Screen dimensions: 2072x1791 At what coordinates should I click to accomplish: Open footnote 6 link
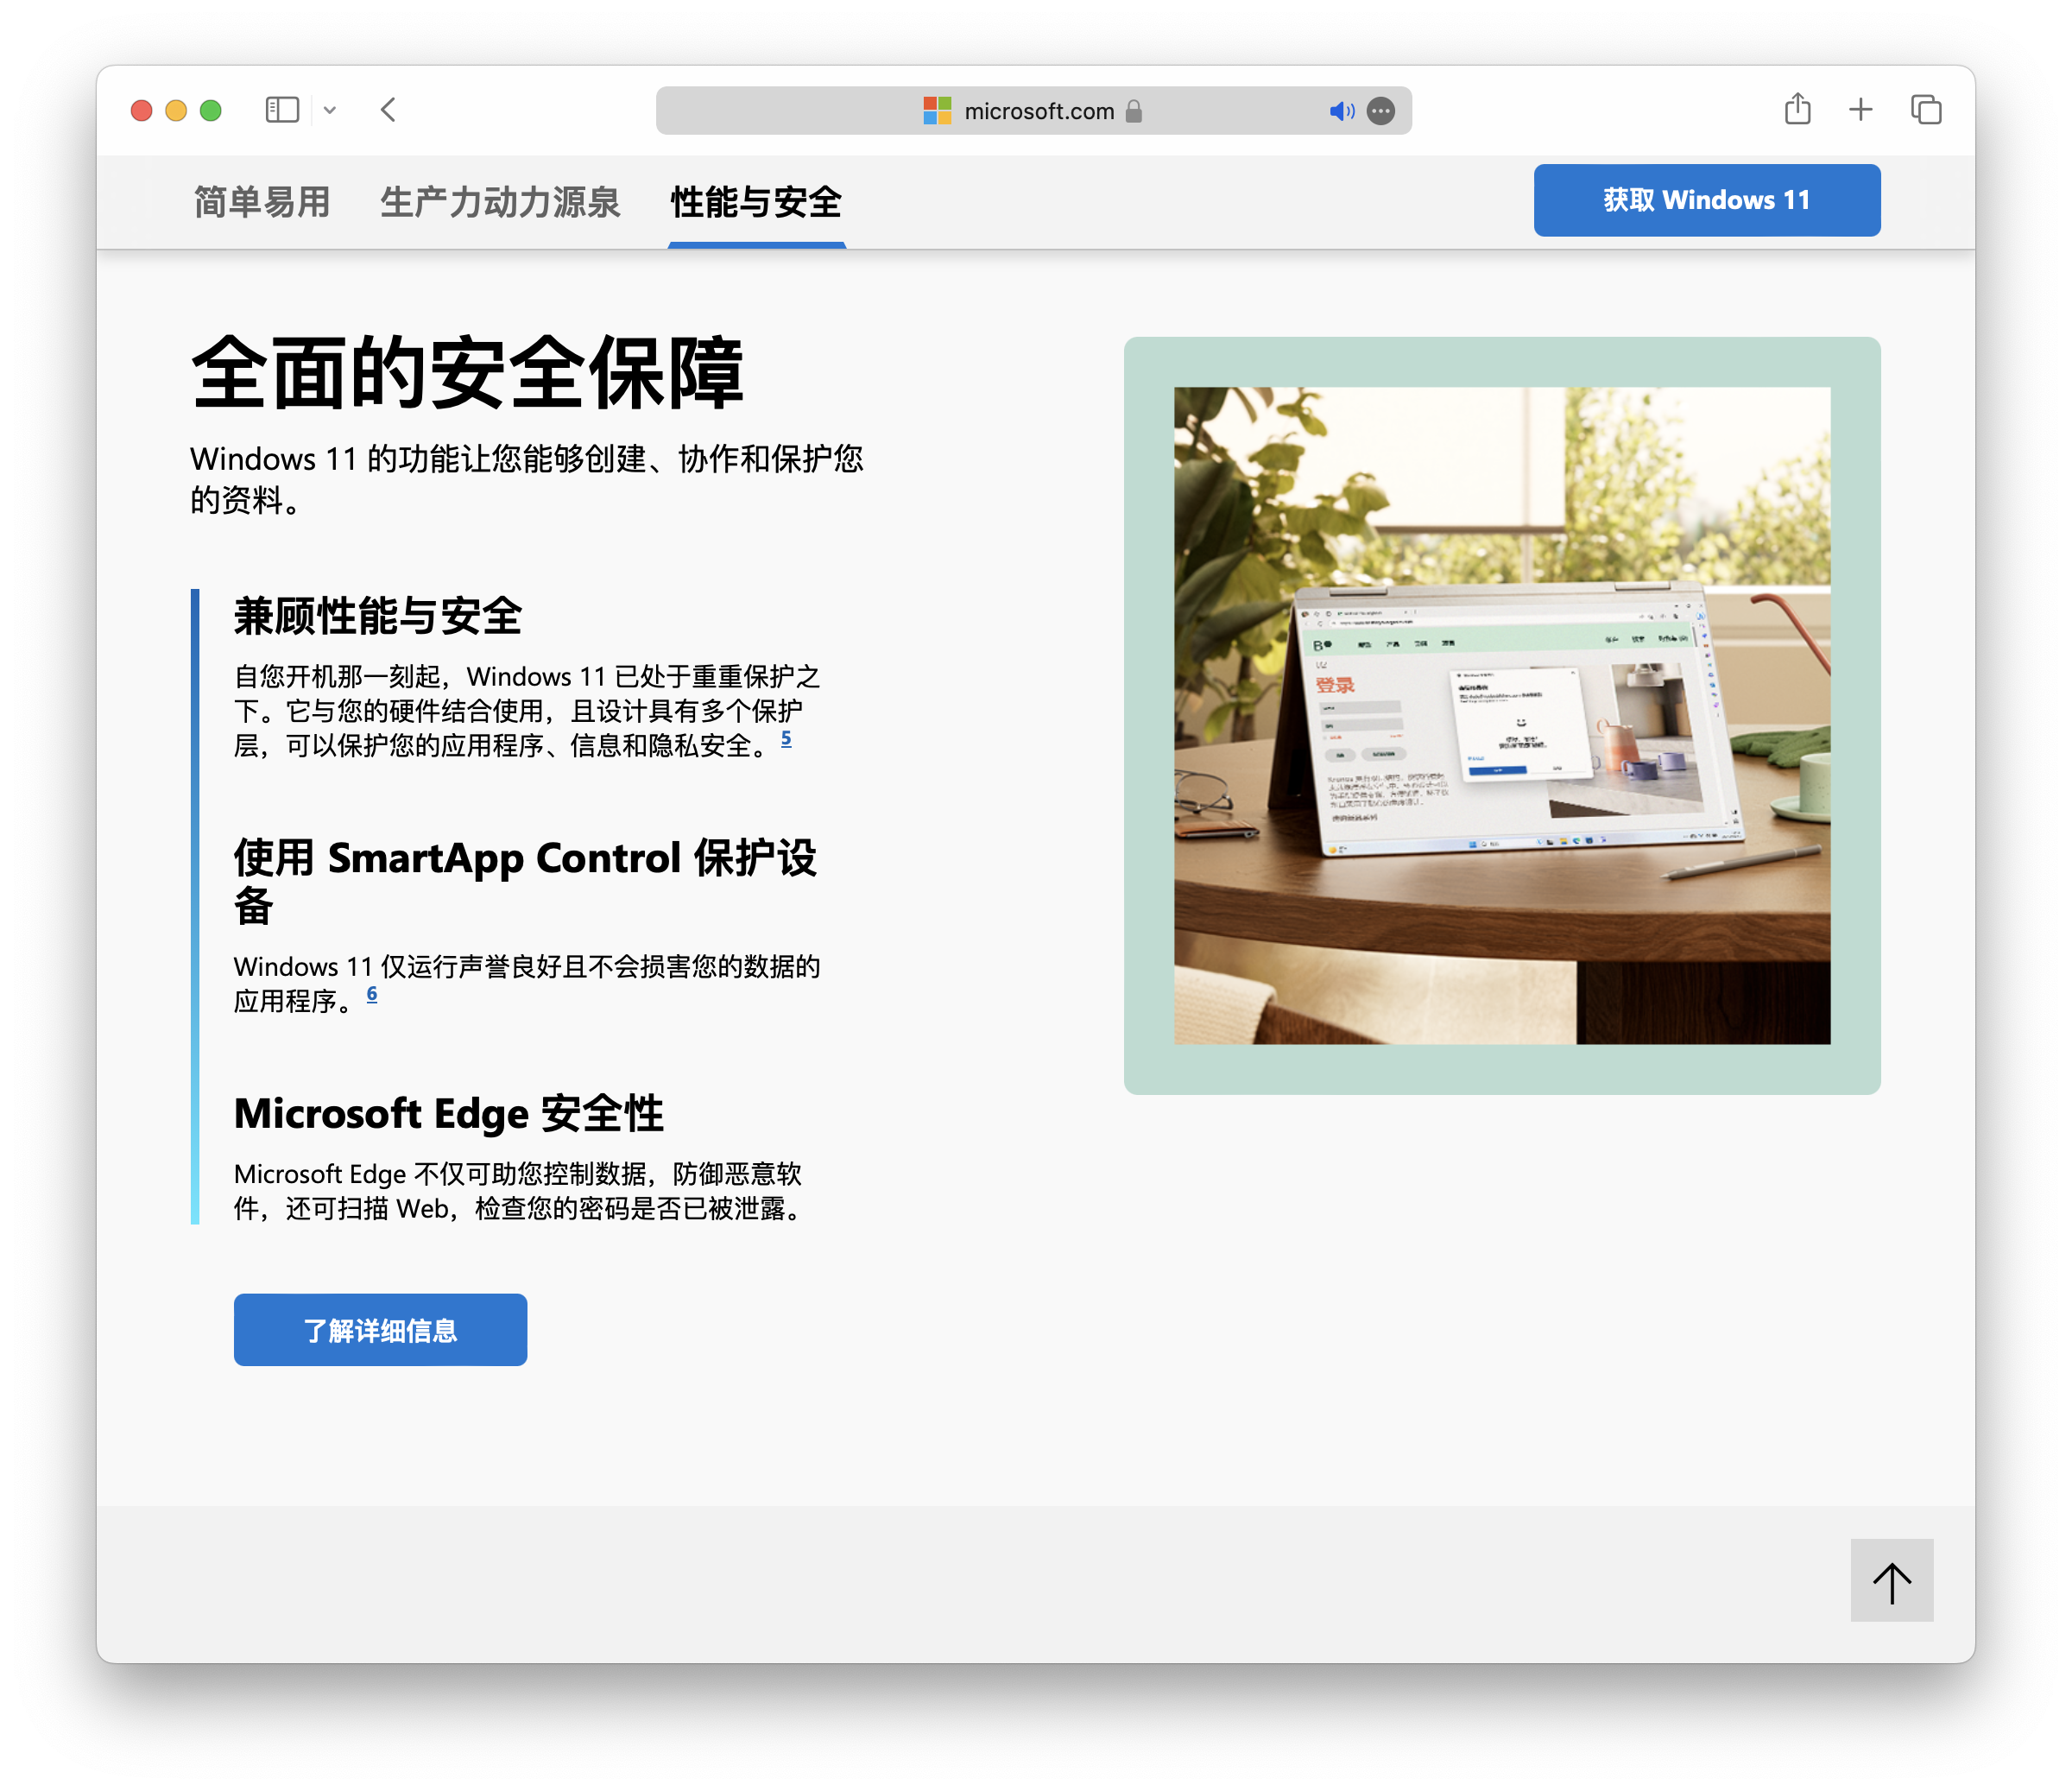tap(372, 993)
